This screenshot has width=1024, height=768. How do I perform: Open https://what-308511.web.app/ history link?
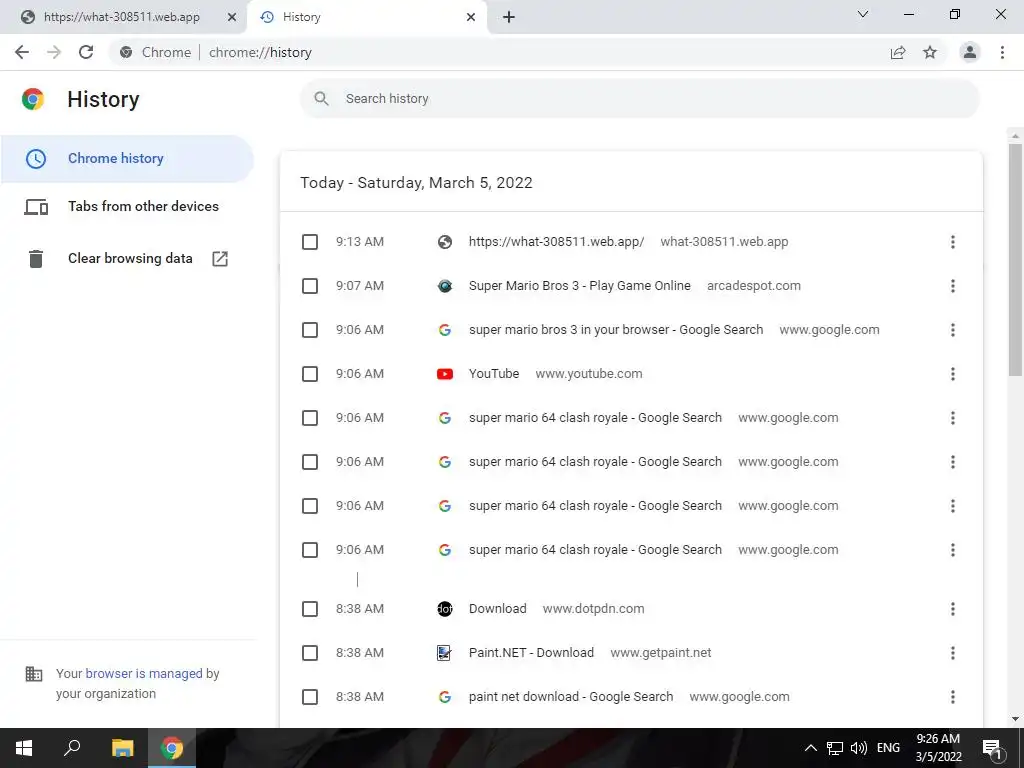[556, 242]
